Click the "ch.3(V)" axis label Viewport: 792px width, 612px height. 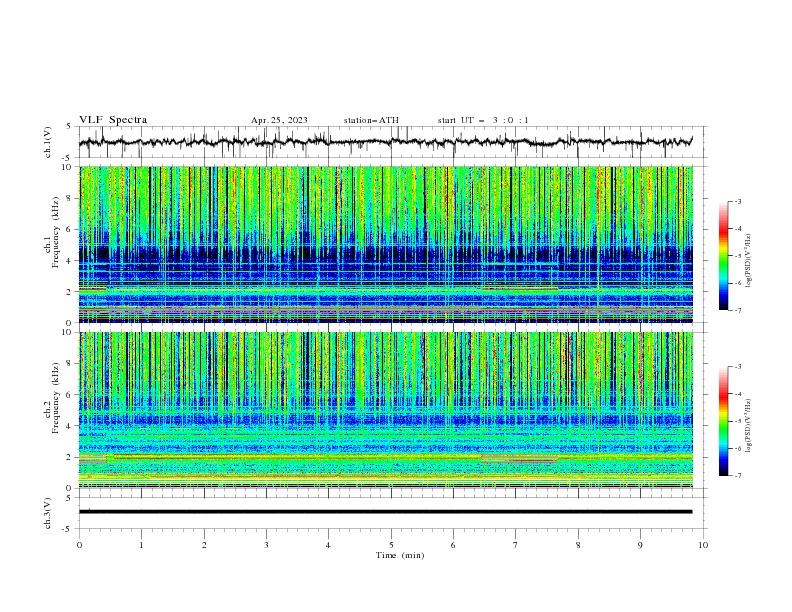click(x=48, y=513)
